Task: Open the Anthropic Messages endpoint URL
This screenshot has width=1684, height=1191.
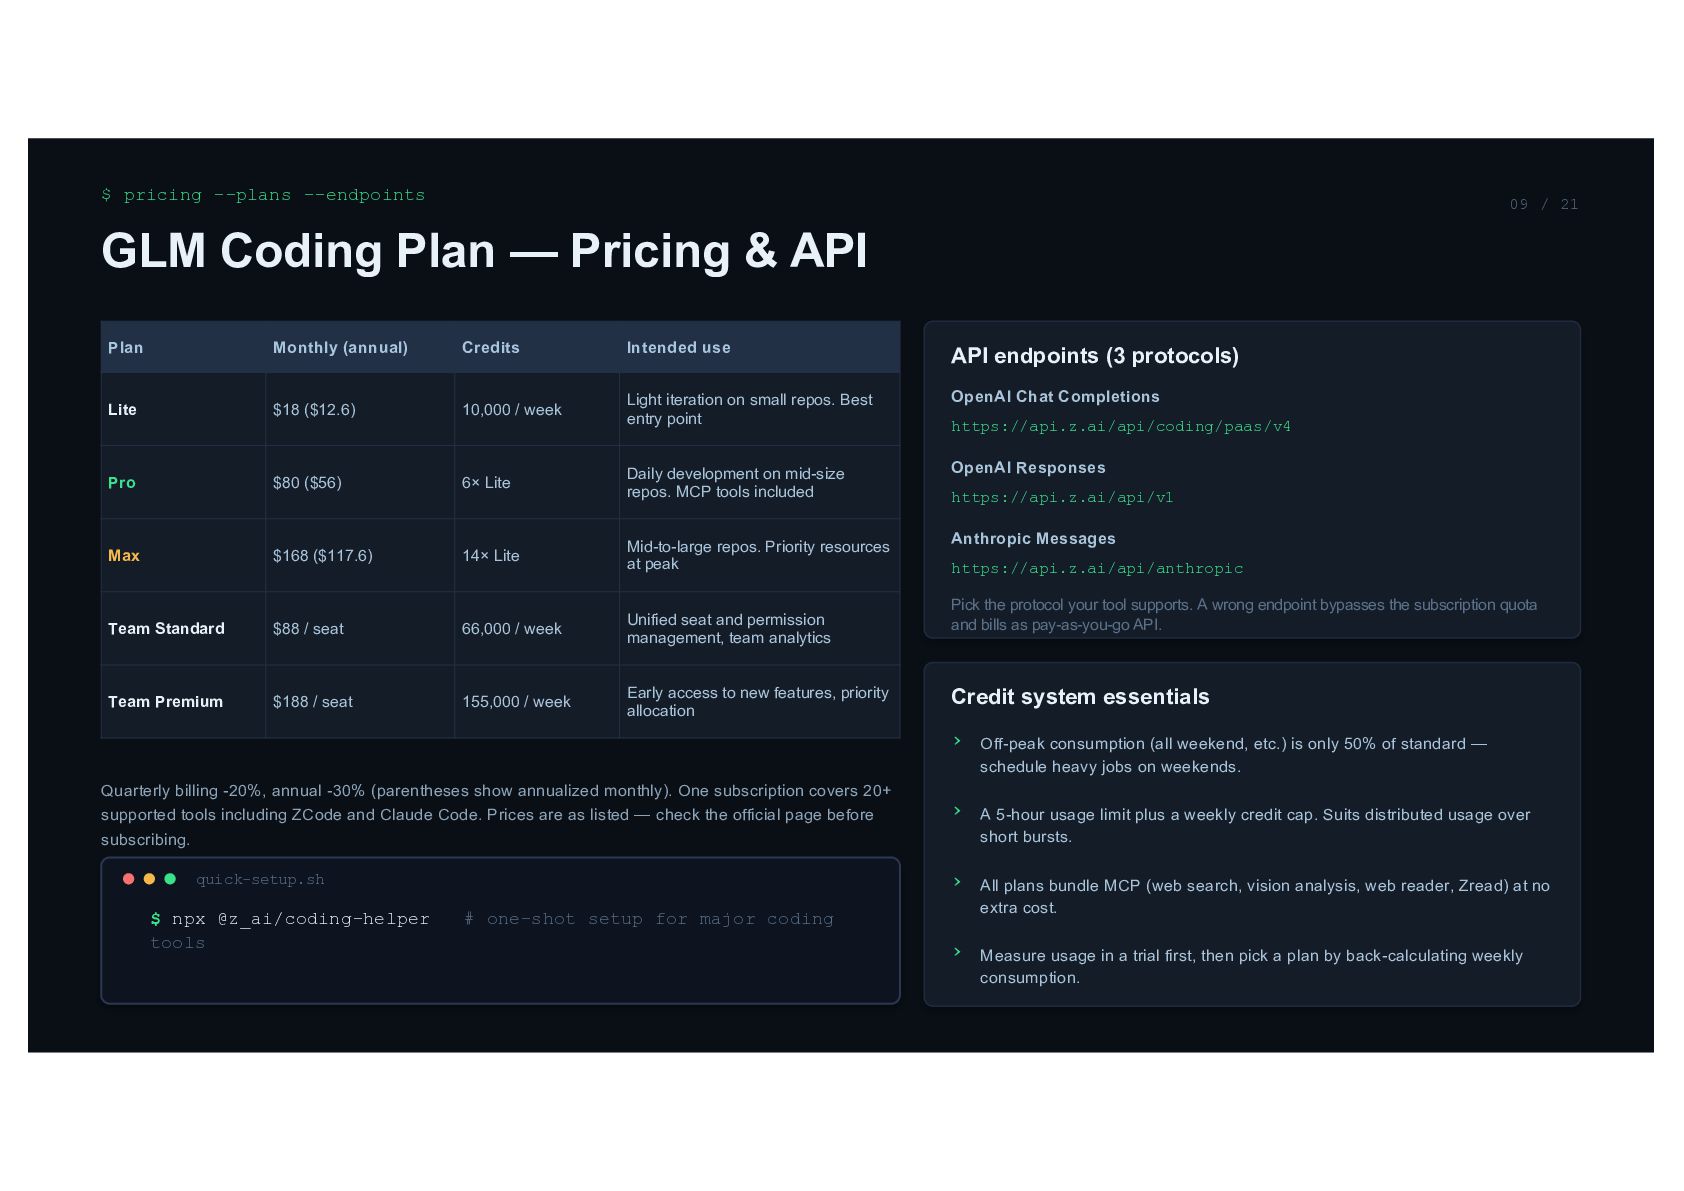Action: pyautogui.click(x=1097, y=569)
